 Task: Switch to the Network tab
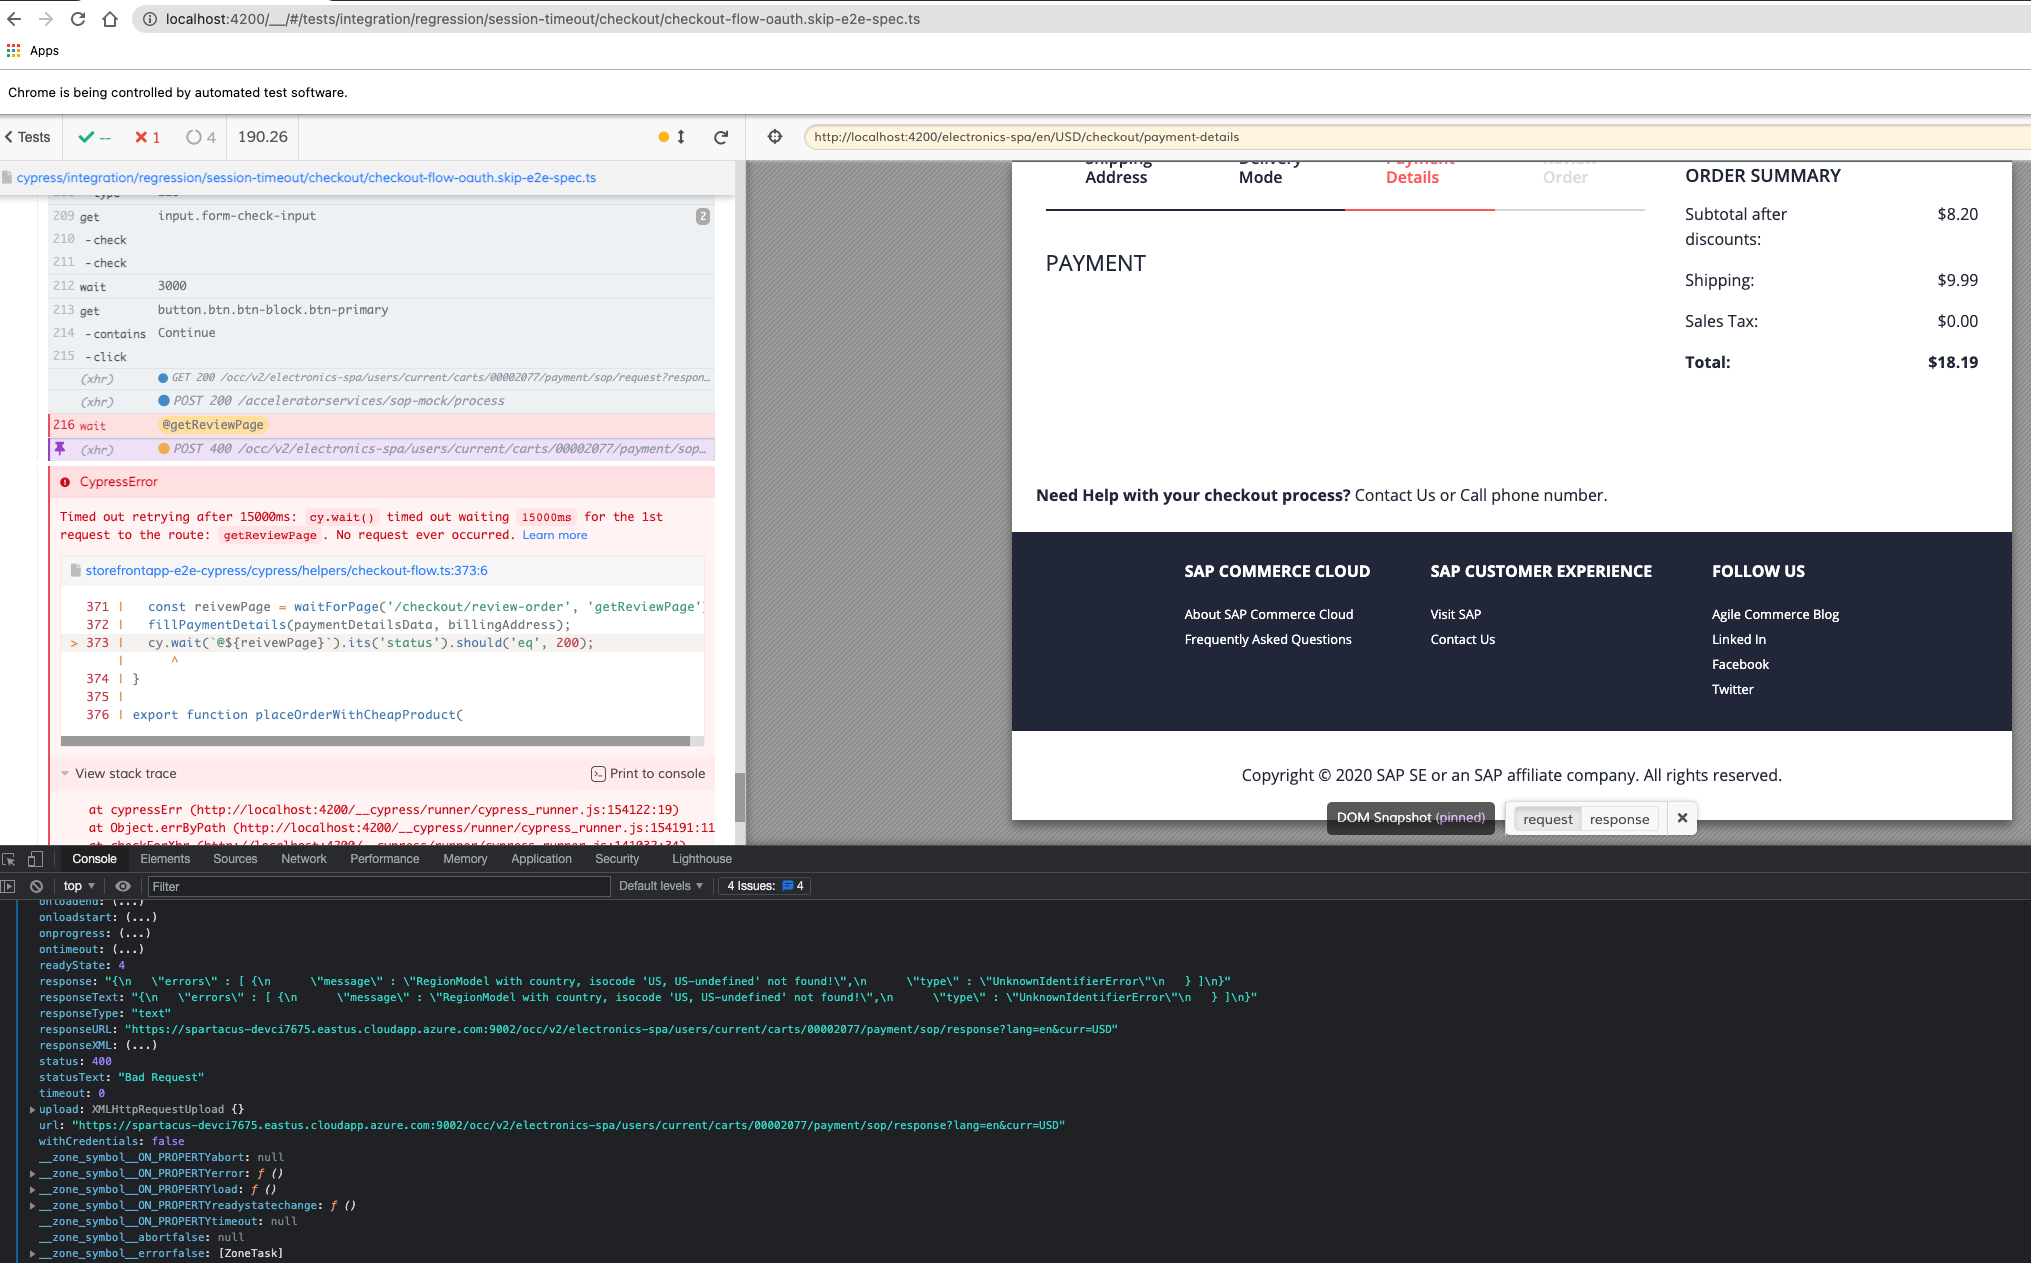[304, 859]
